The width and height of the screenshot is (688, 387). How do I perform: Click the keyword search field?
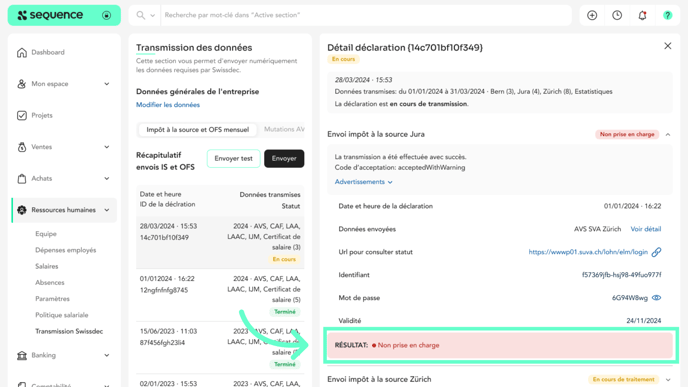coord(366,15)
